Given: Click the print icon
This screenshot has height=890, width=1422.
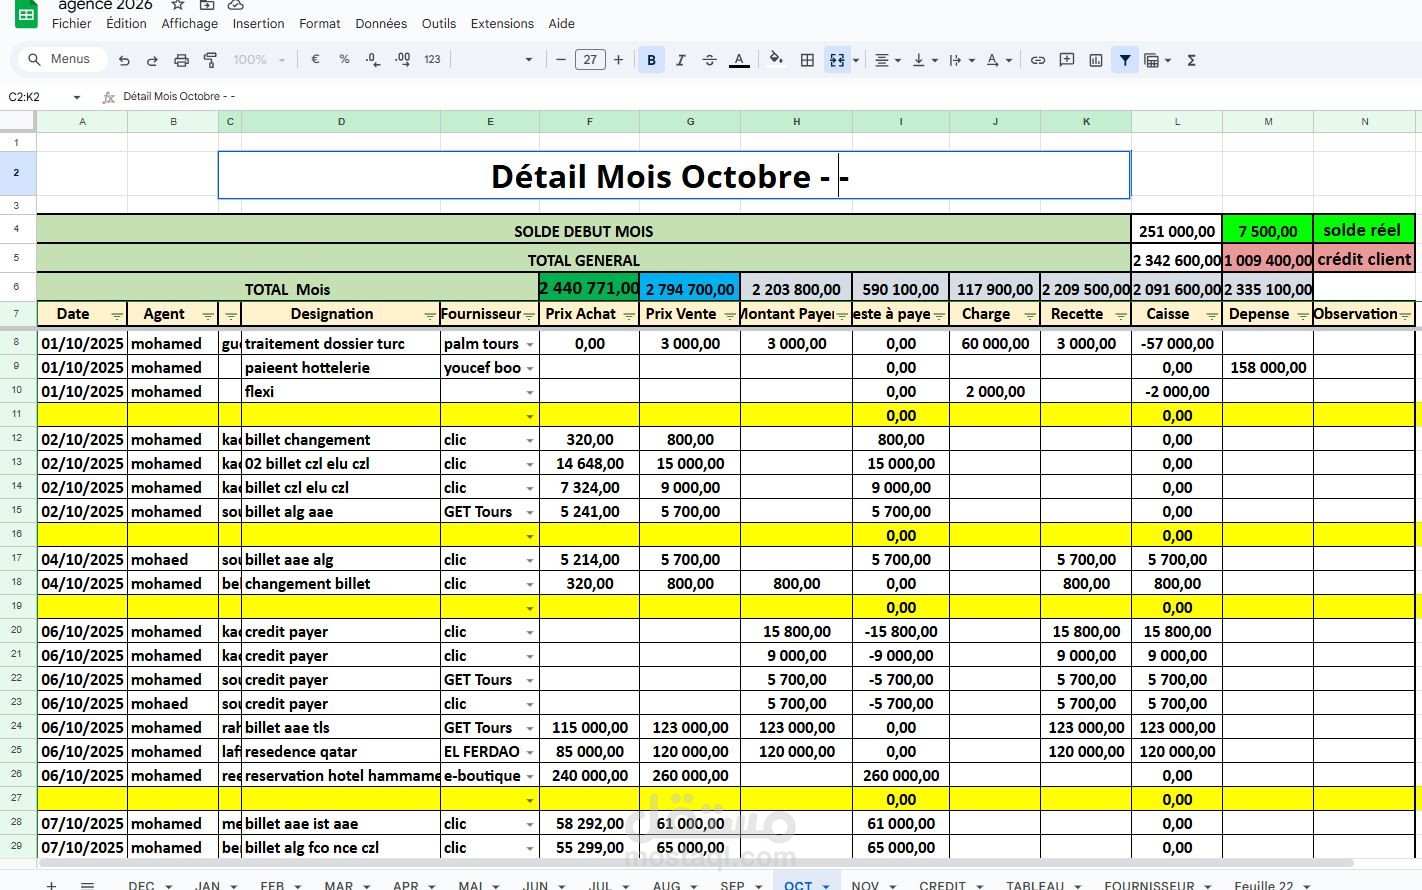Looking at the screenshot, I should click(x=181, y=60).
